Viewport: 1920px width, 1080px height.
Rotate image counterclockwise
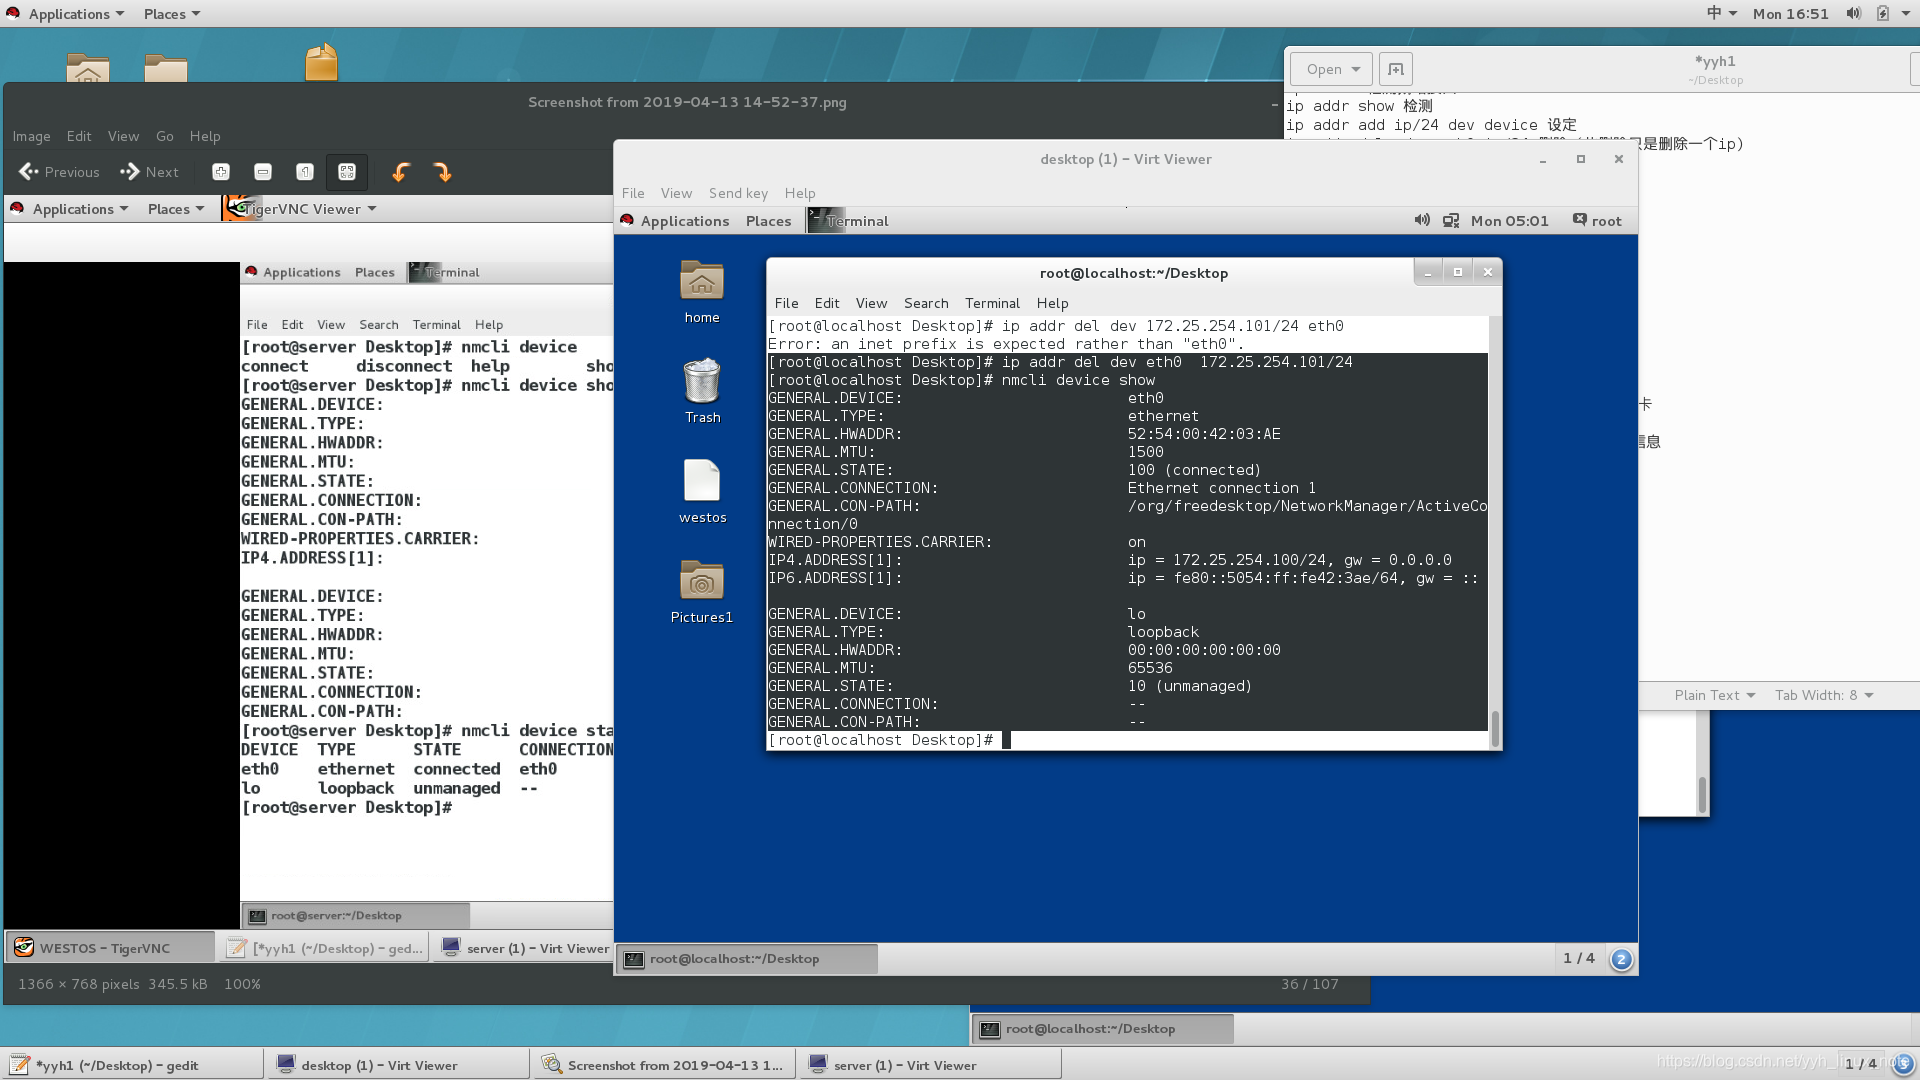coord(401,172)
